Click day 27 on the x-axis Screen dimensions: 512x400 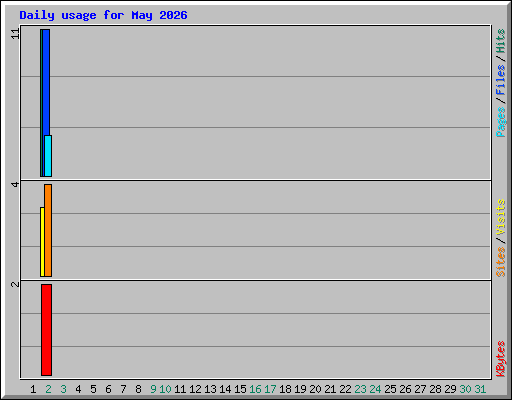pyautogui.click(x=420, y=389)
